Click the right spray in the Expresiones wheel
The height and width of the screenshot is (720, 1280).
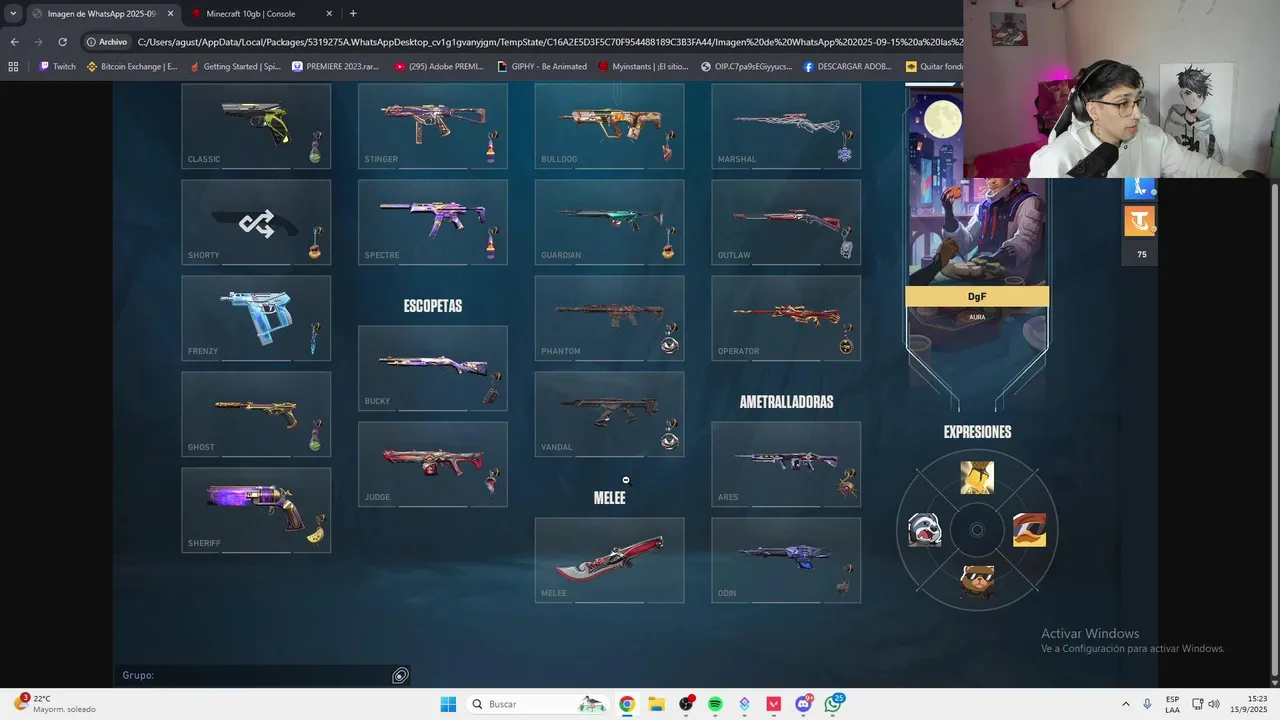tap(1029, 530)
